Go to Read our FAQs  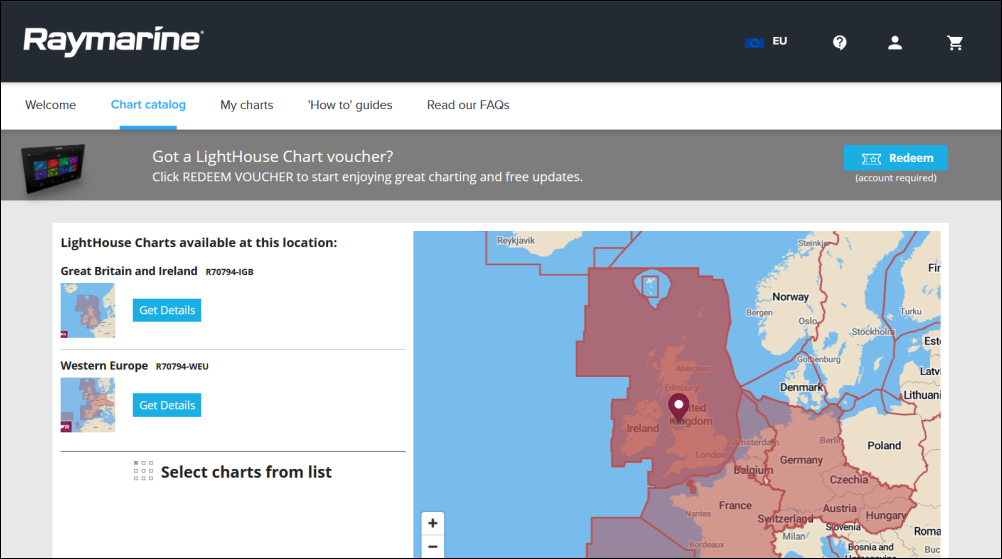468,105
